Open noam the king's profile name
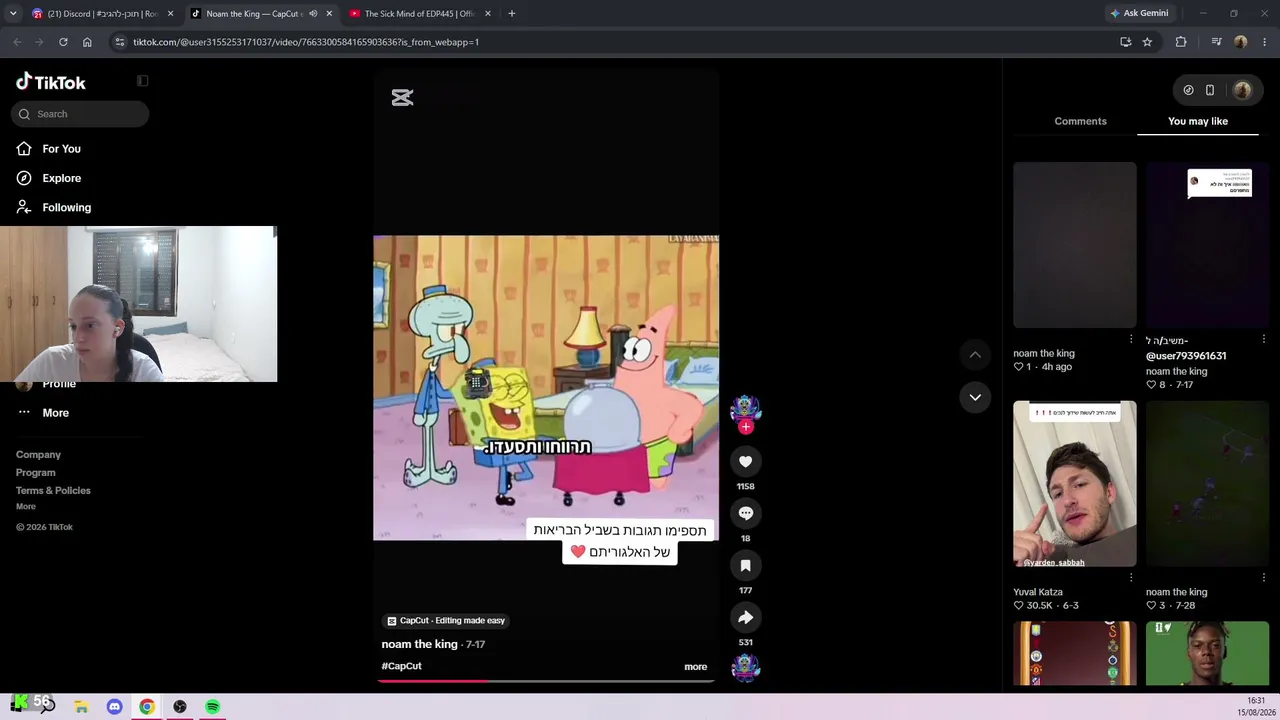The image size is (1280, 720). (x=419, y=644)
